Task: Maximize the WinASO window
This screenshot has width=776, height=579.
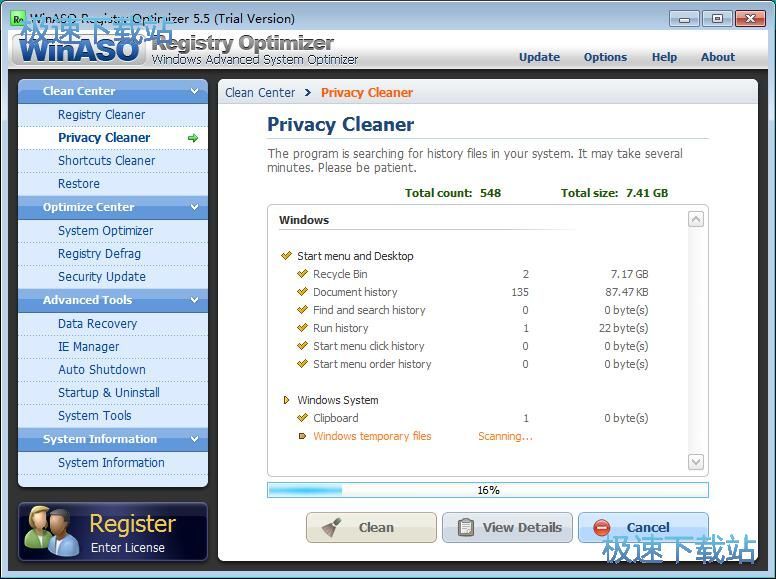Action: [717, 19]
